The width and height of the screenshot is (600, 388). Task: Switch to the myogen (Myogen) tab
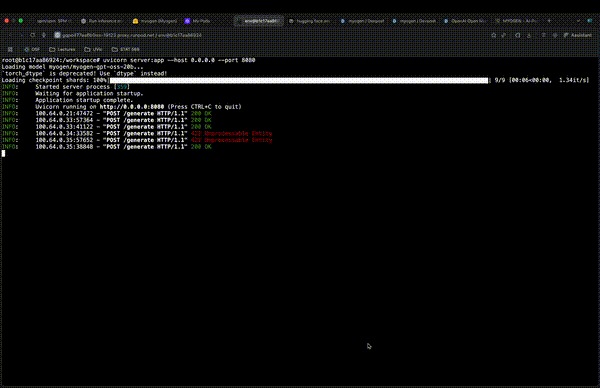[155, 21]
